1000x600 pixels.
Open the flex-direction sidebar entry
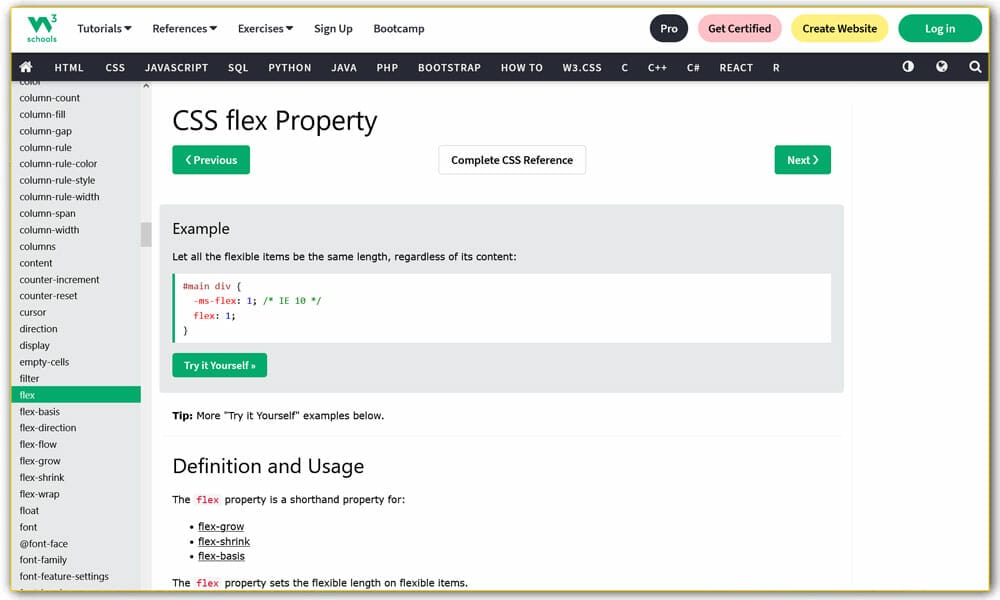[46, 427]
